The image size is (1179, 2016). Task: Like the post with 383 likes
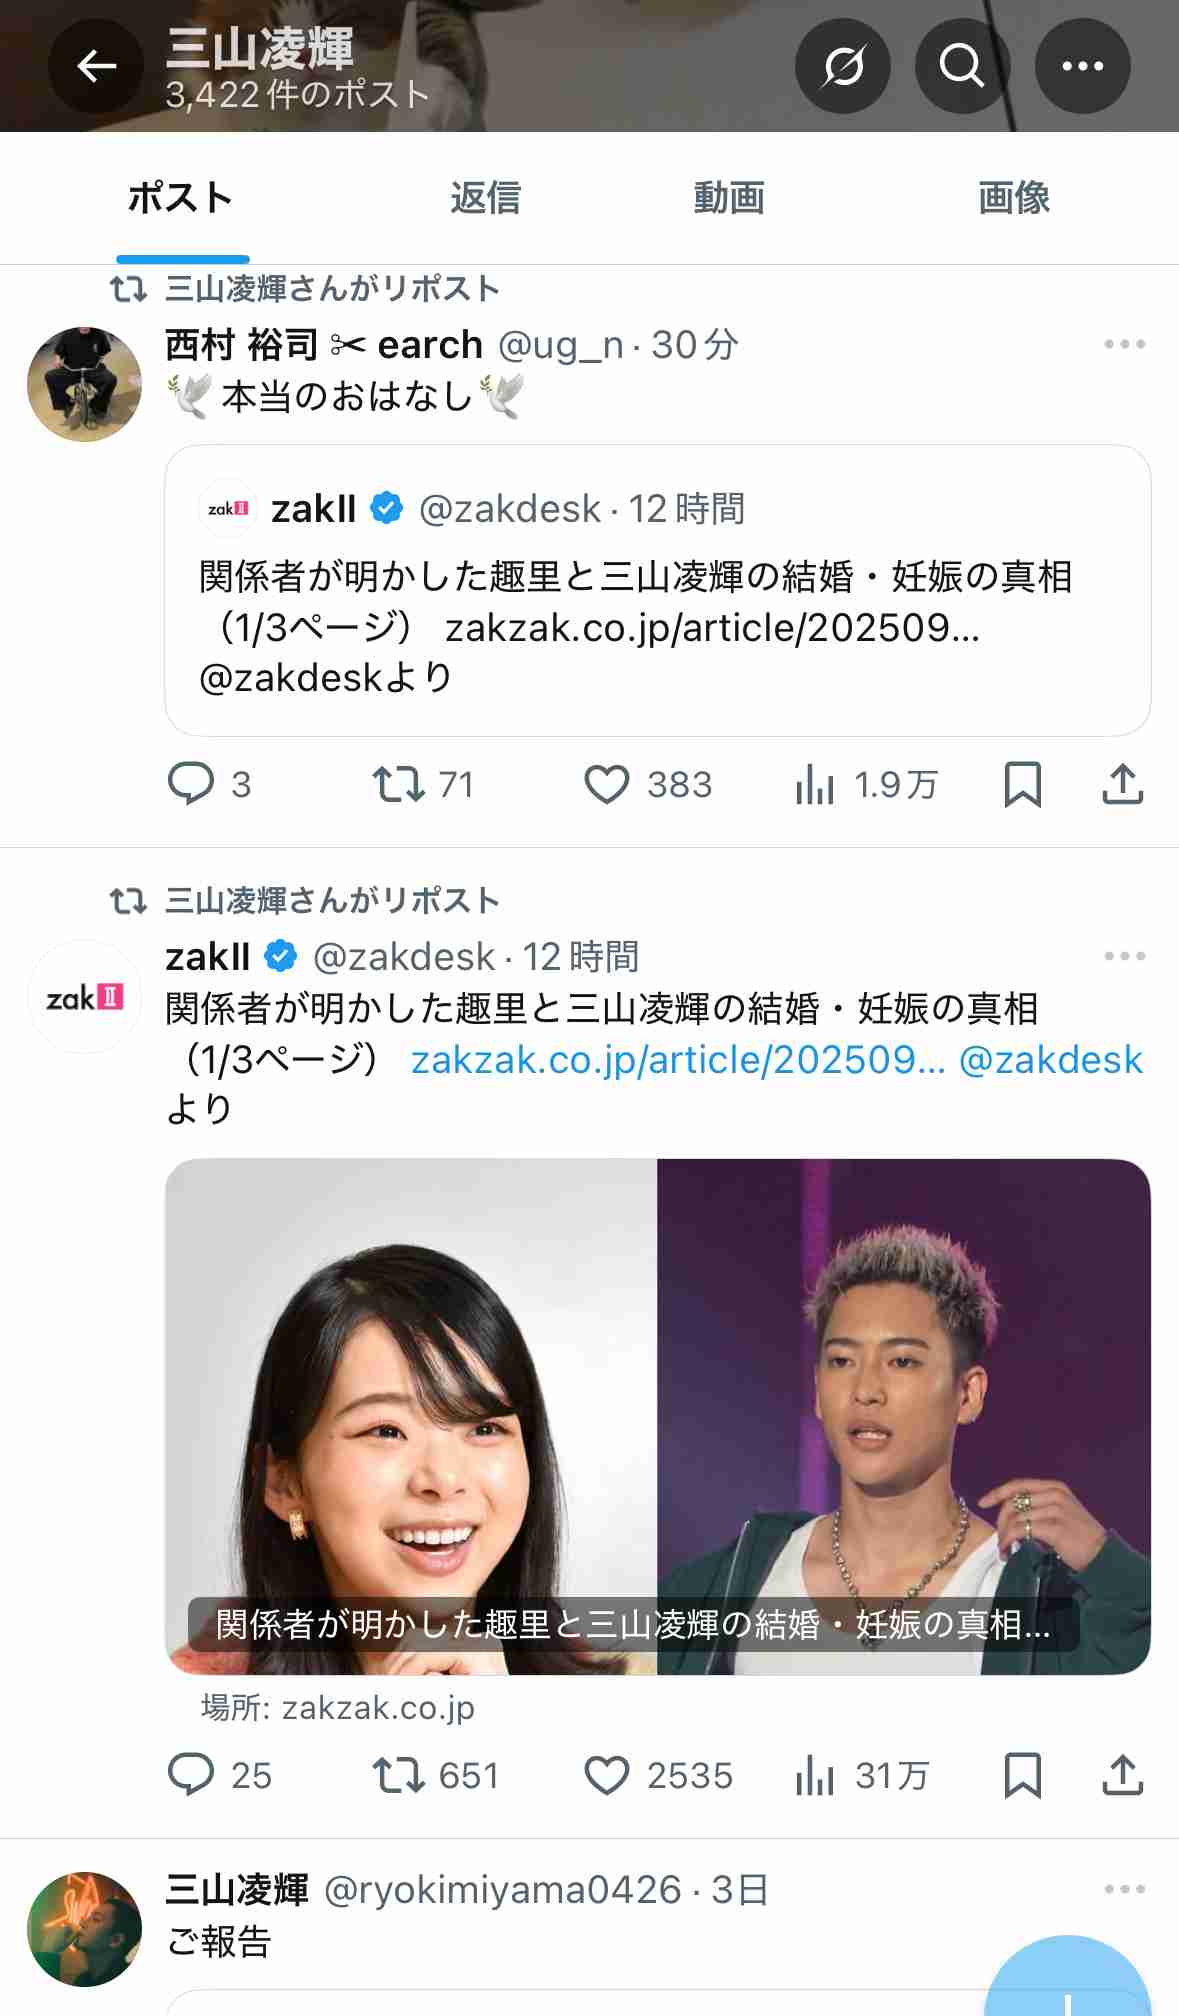tap(648, 784)
